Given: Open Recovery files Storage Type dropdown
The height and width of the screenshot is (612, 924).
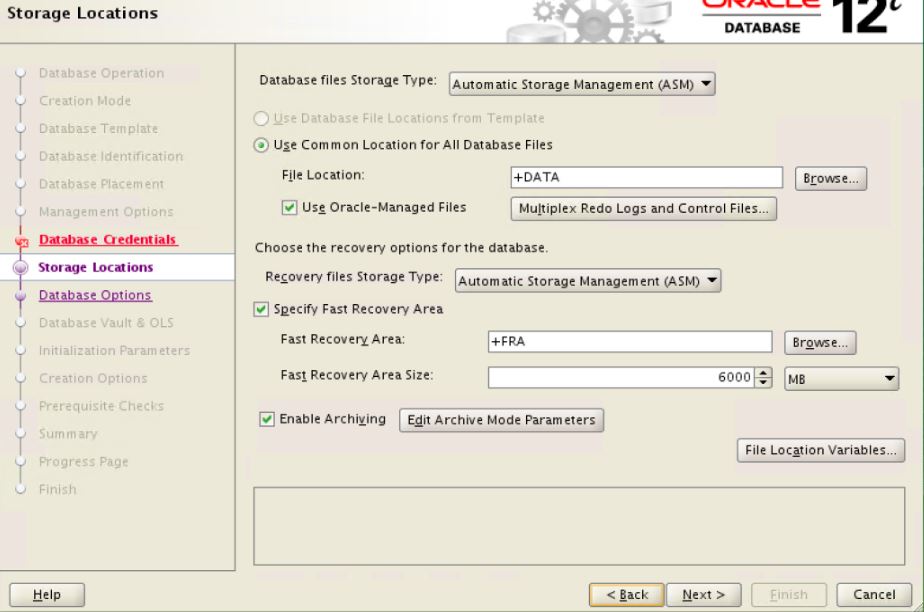Looking at the screenshot, I should [588, 281].
